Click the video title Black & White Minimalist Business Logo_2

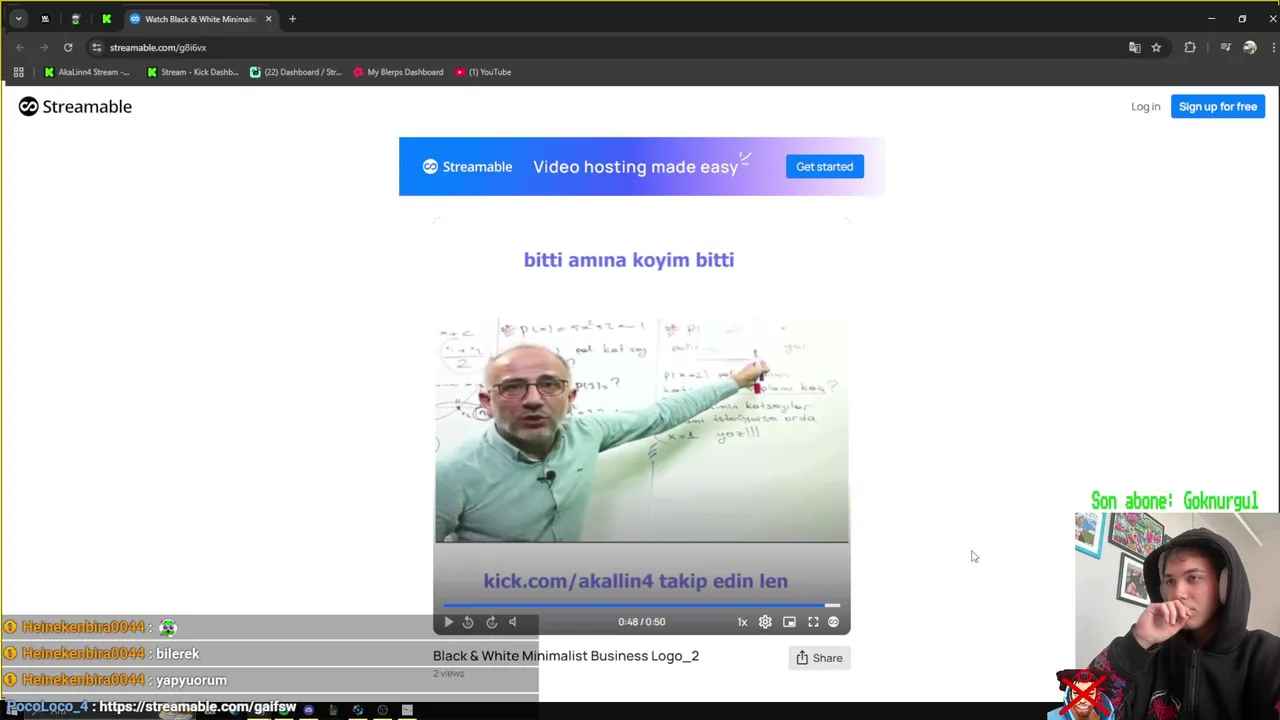click(x=566, y=656)
